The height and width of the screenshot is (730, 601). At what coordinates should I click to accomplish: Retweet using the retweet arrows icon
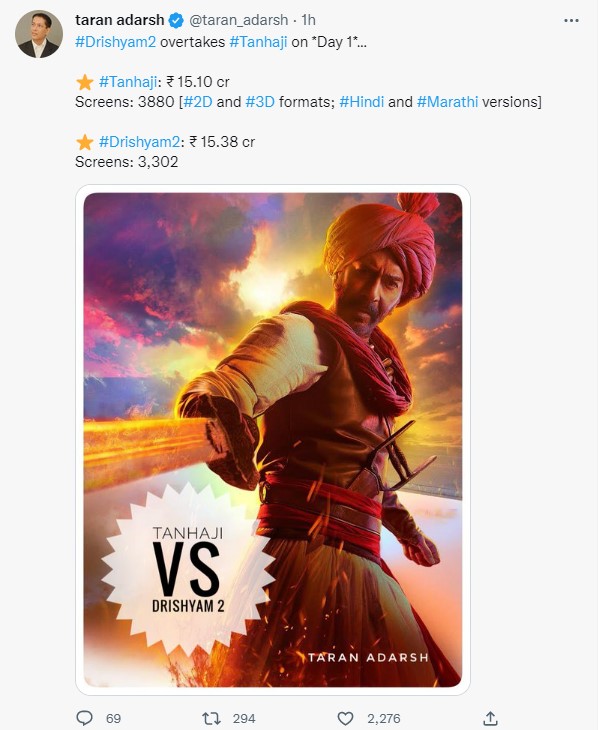point(211,718)
